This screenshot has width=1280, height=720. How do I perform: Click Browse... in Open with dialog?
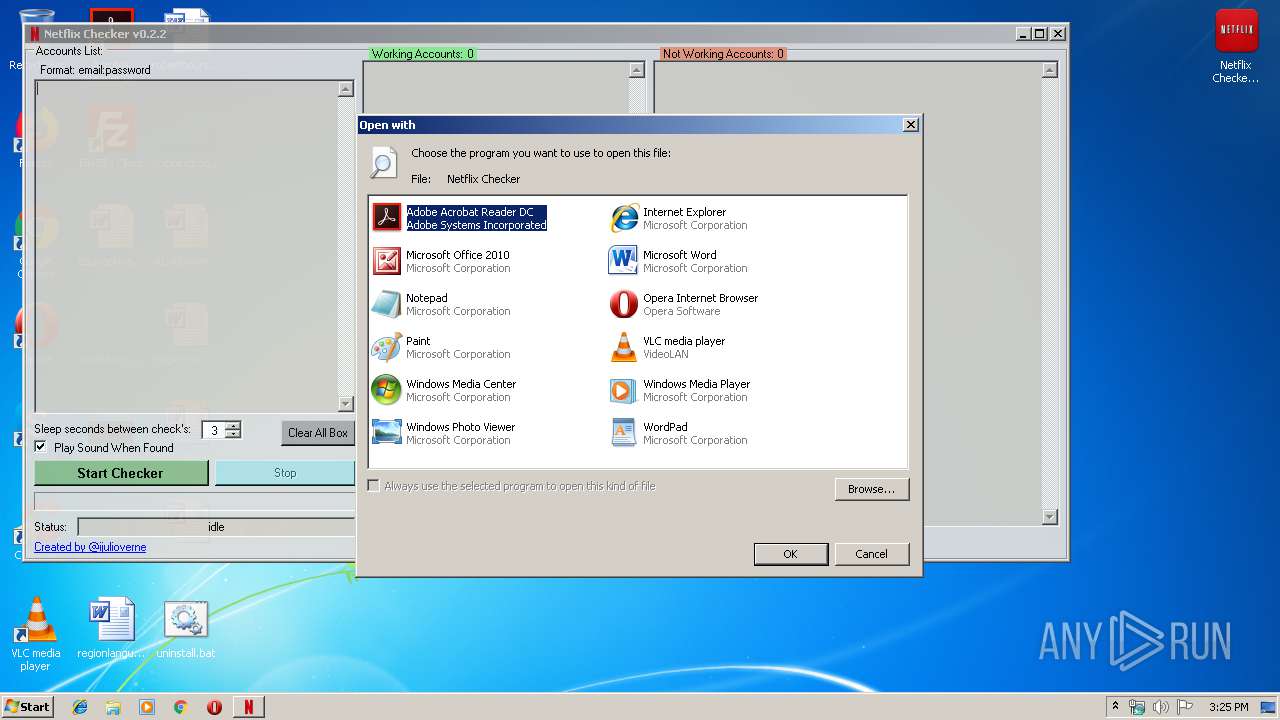[x=872, y=489]
